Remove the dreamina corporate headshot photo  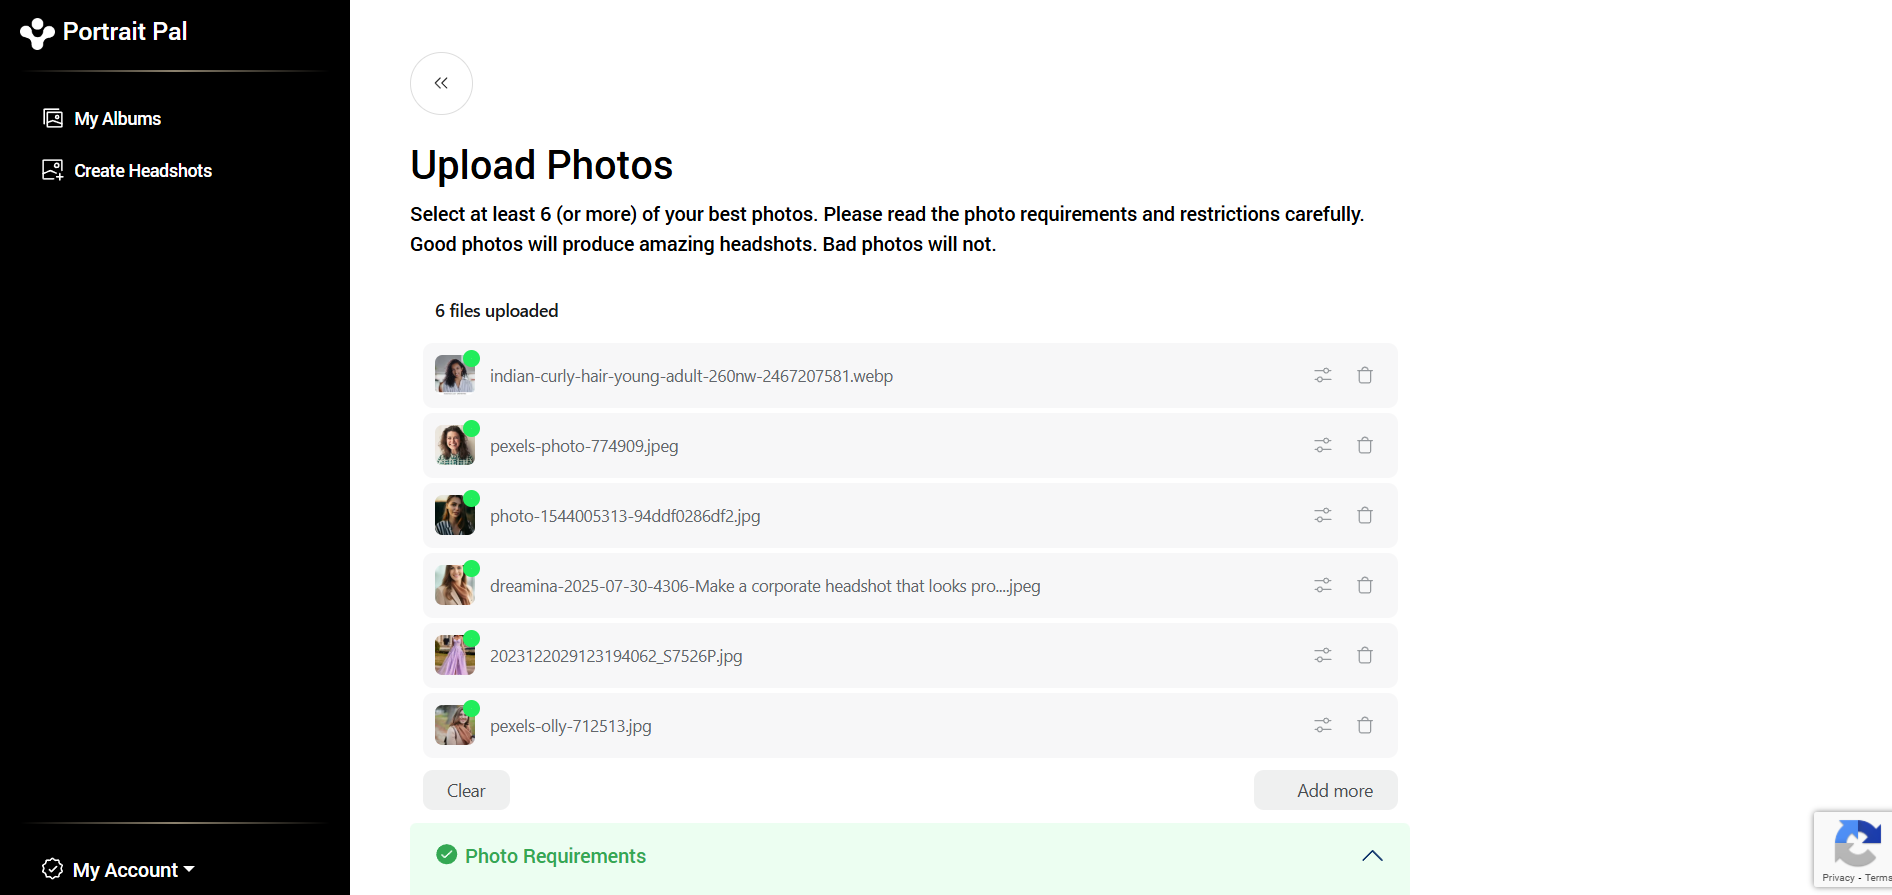click(x=1364, y=585)
